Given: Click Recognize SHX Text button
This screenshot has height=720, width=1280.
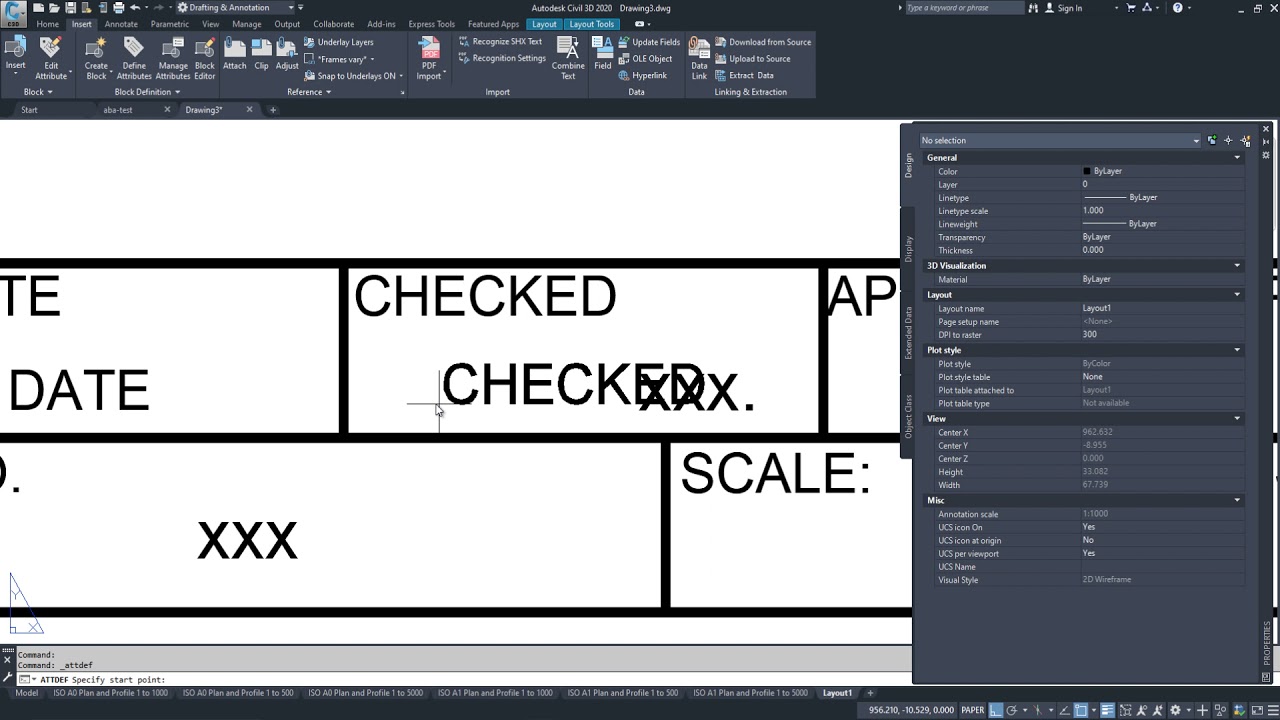Looking at the screenshot, I should point(500,42).
